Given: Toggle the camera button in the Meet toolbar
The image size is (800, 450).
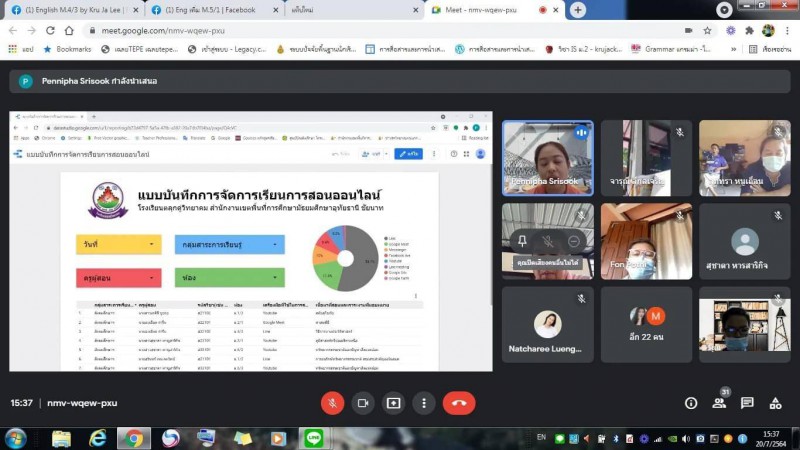Looking at the screenshot, I should point(363,402).
